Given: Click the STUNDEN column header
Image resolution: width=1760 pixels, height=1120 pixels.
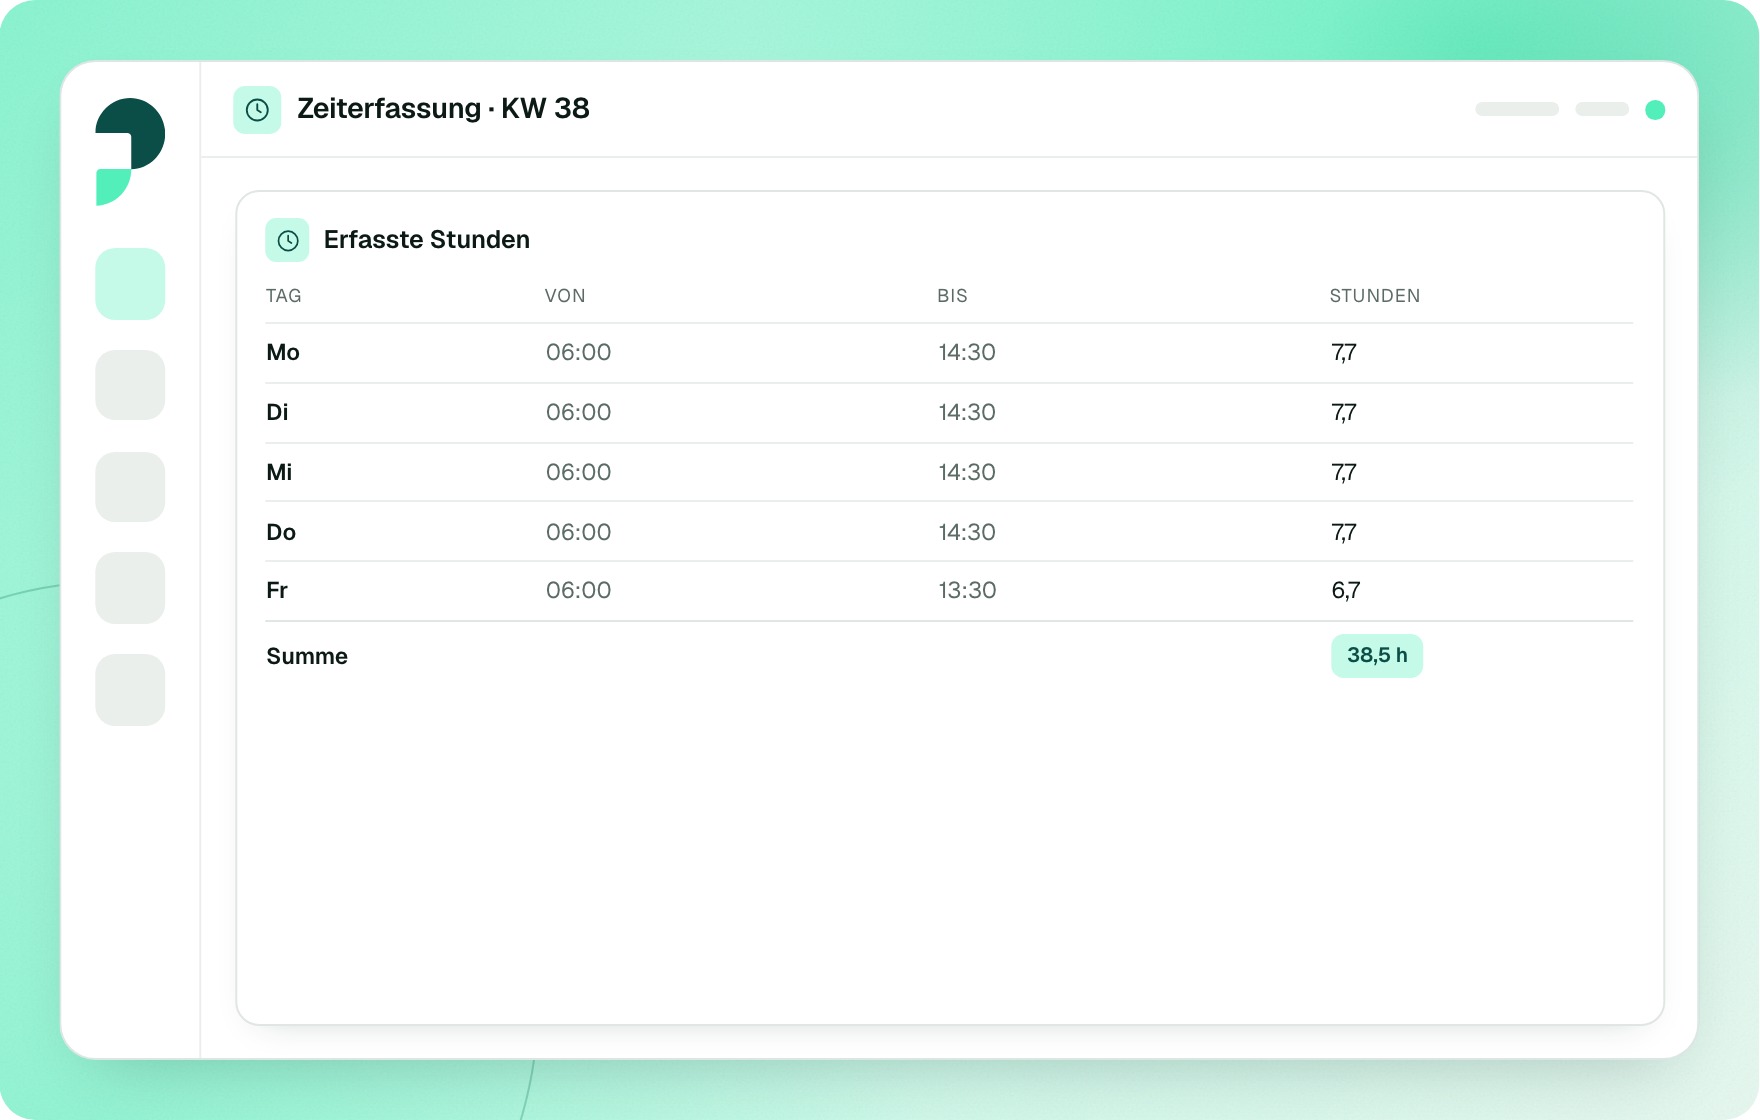Looking at the screenshot, I should pyautogui.click(x=1375, y=296).
